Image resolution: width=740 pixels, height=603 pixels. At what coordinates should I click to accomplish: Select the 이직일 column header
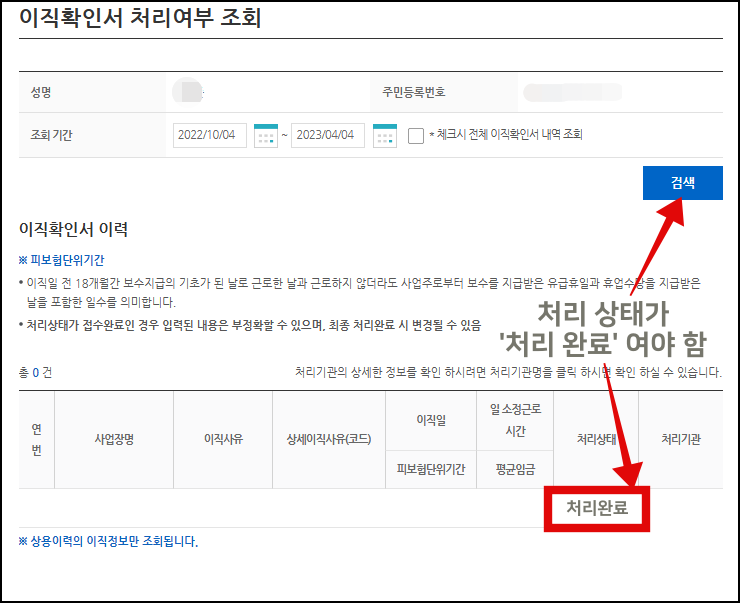pyautogui.click(x=431, y=420)
